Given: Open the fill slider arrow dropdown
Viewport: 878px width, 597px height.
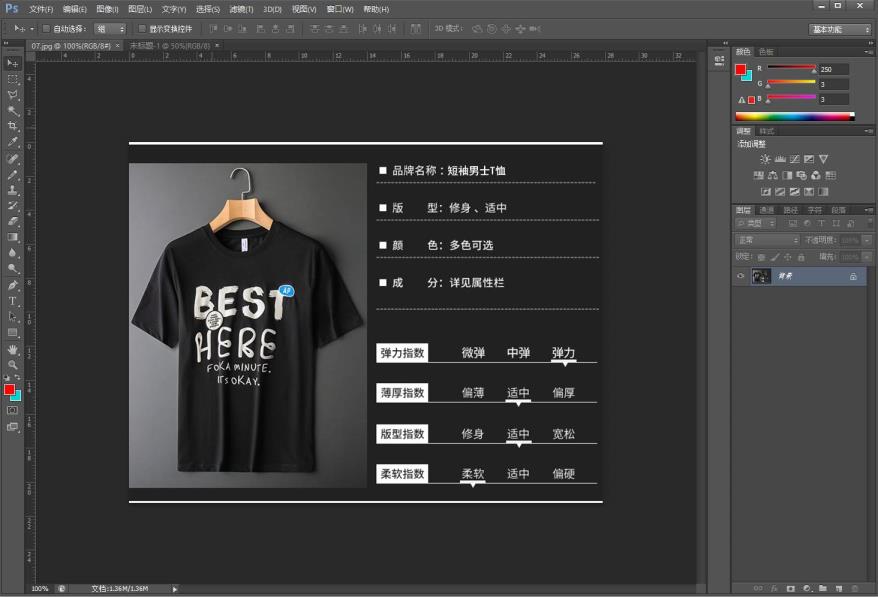Looking at the screenshot, I should [x=867, y=257].
